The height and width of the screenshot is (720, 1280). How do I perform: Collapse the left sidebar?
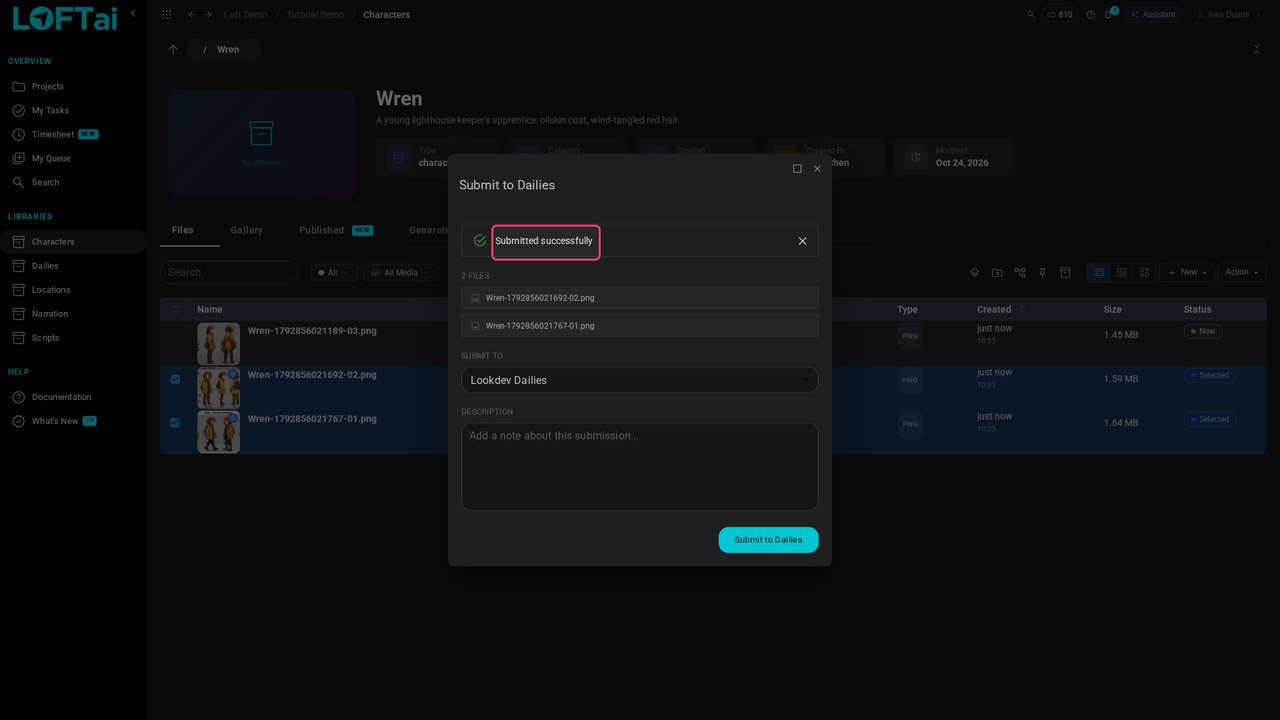click(x=133, y=13)
